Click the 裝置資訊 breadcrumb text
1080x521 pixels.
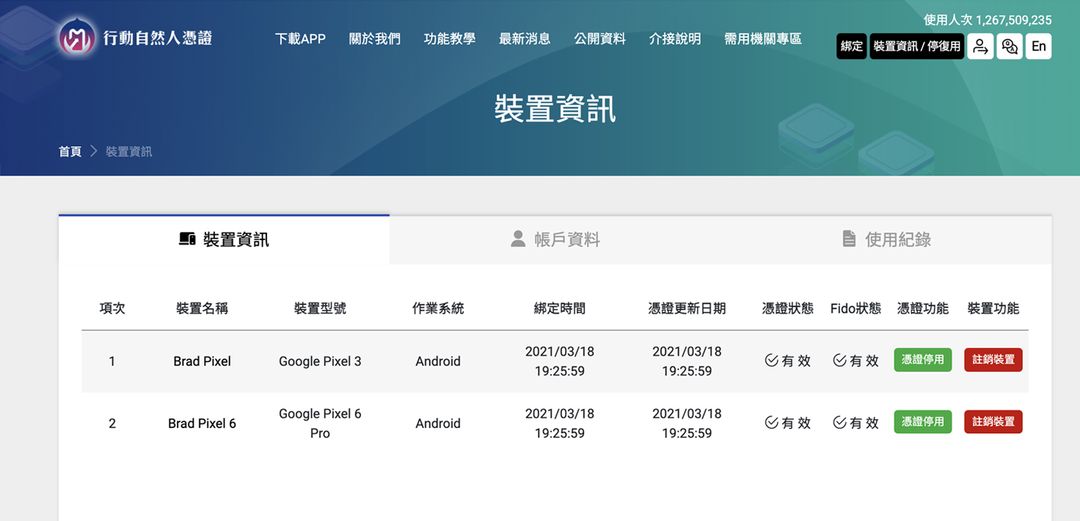tap(129, 152)
